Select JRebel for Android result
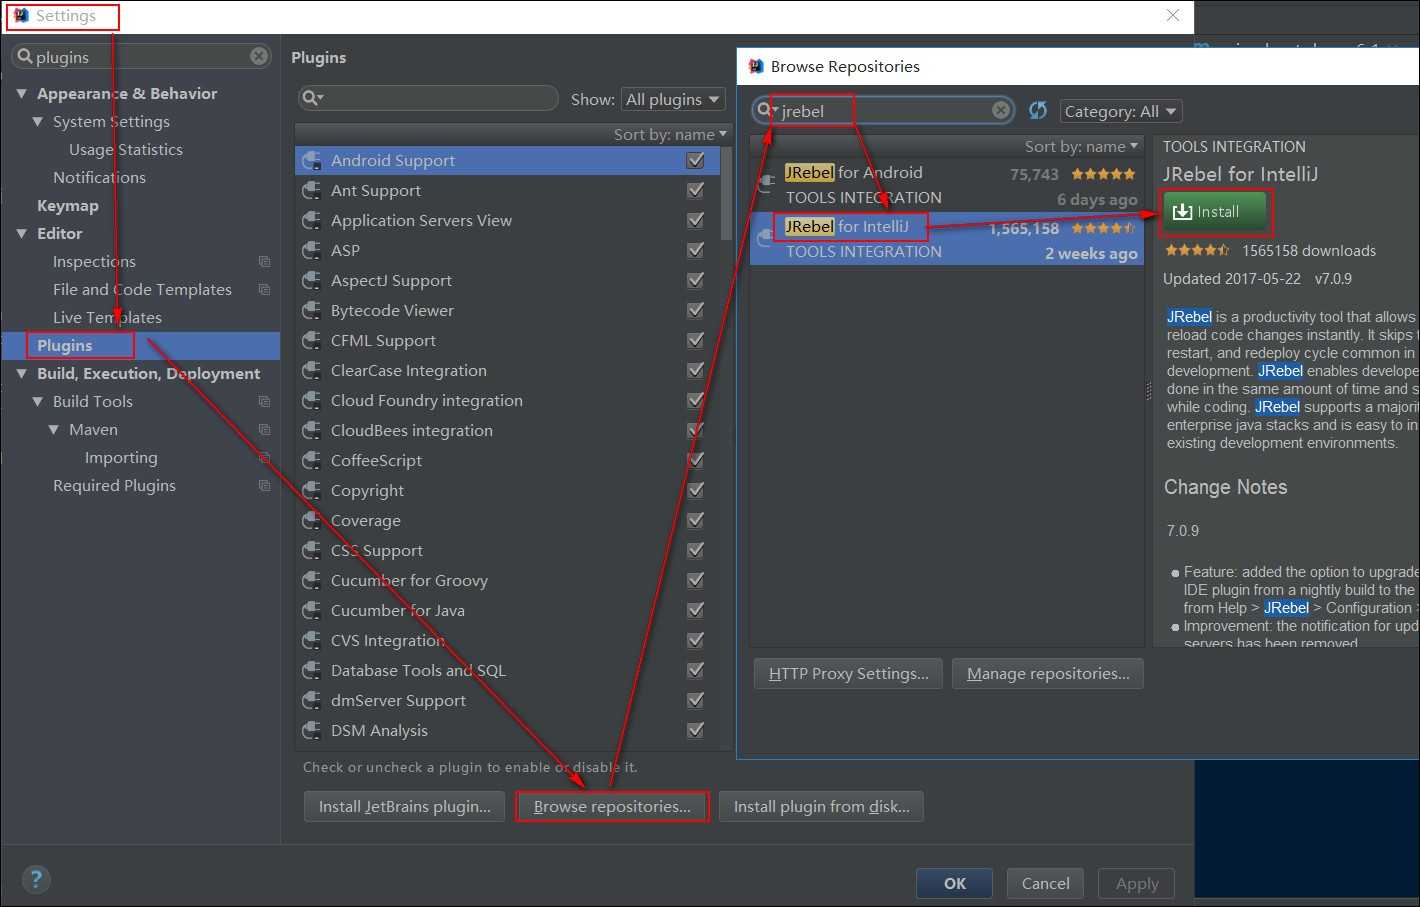The image size is (1420, 907). click(x=947, y=185)
